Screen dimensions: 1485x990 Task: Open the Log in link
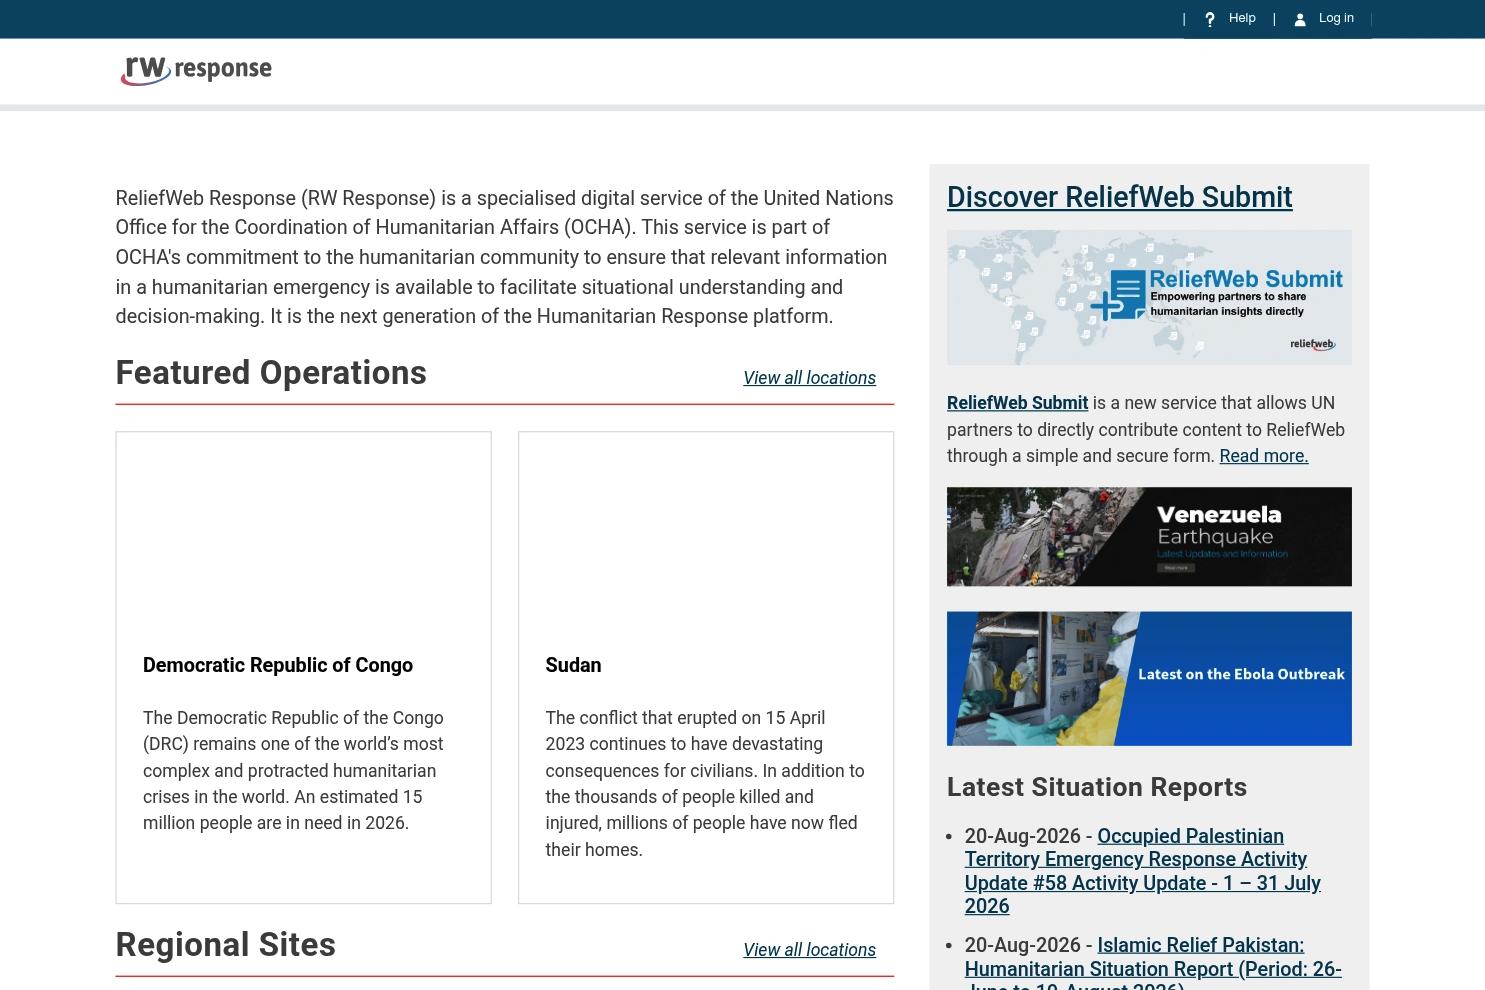1336,18
